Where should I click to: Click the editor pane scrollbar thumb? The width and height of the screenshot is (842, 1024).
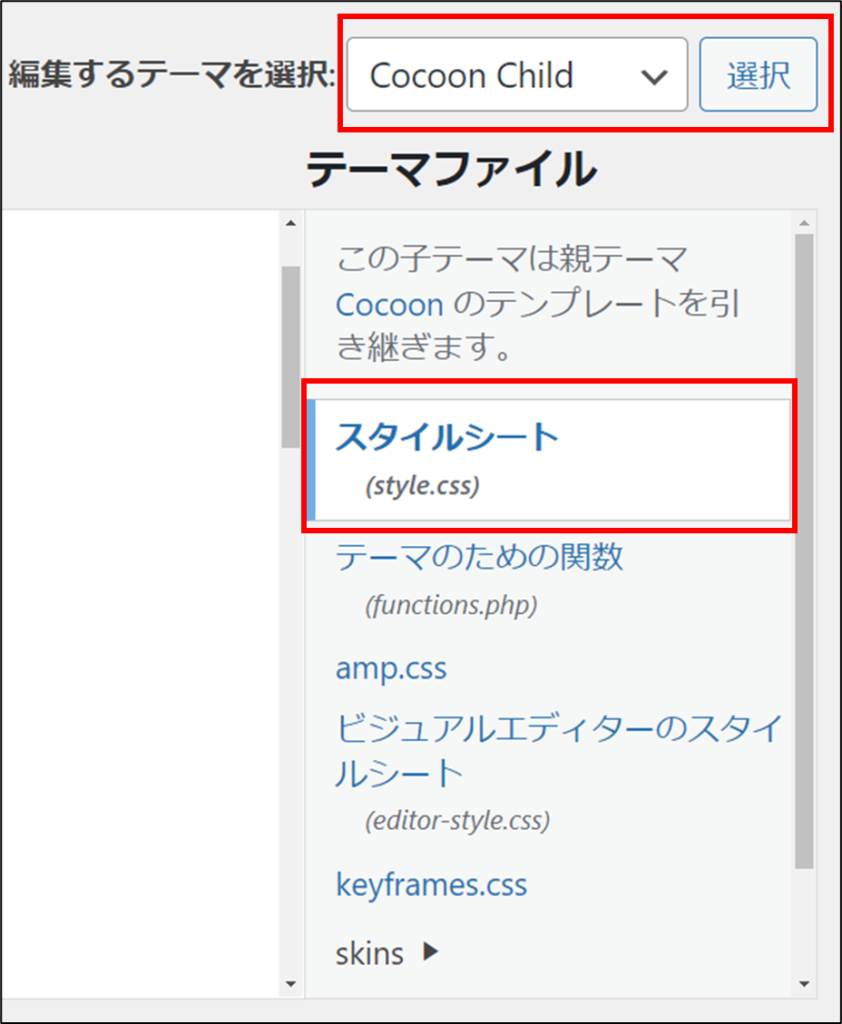[291, 357]
